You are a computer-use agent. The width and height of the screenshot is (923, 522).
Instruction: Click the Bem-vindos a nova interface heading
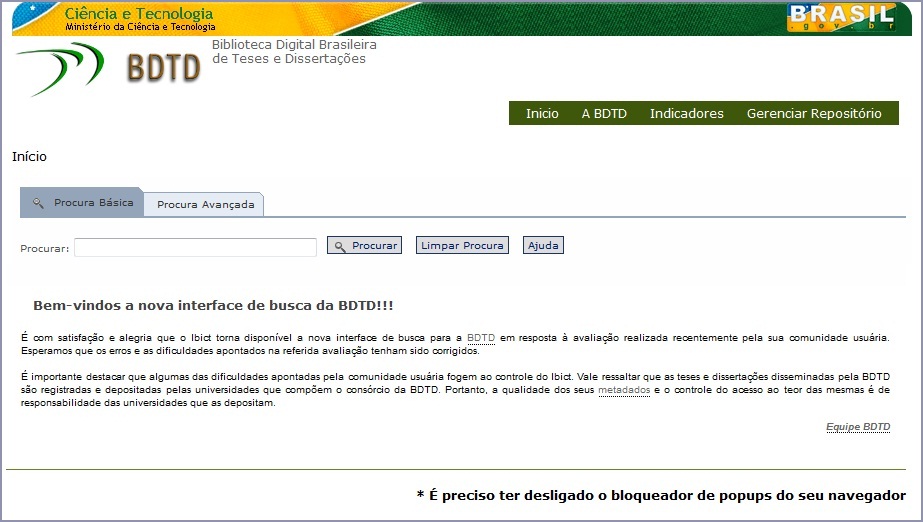coord(213,305)
